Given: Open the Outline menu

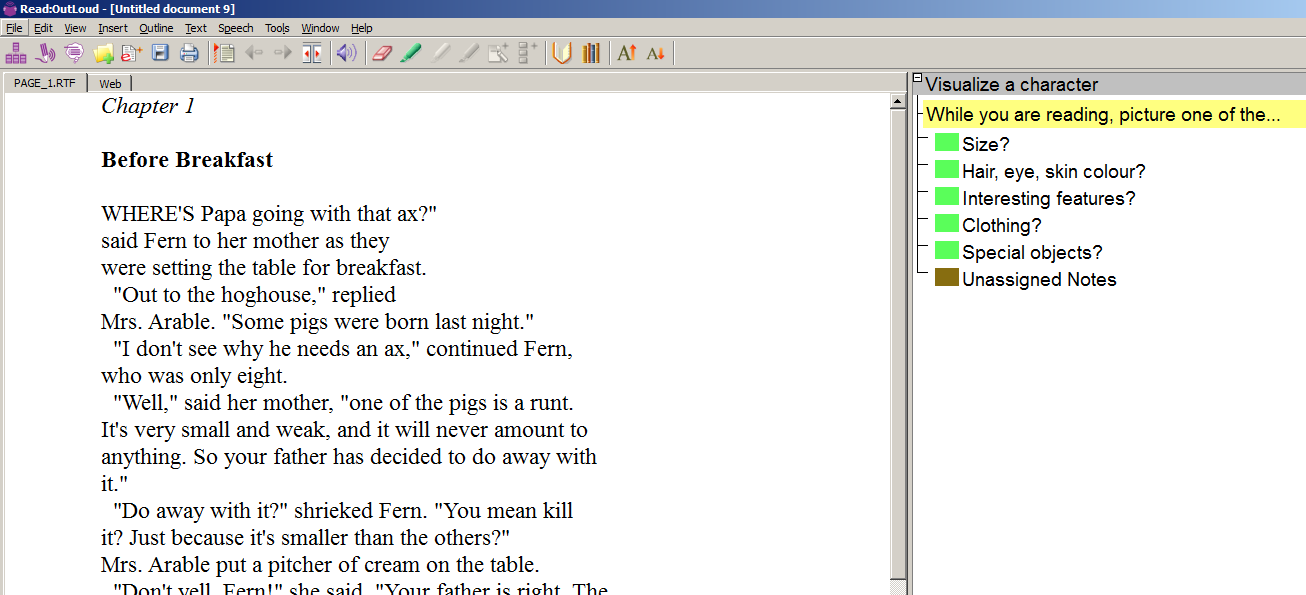Looking at the screenshot, I should (156, 28).
